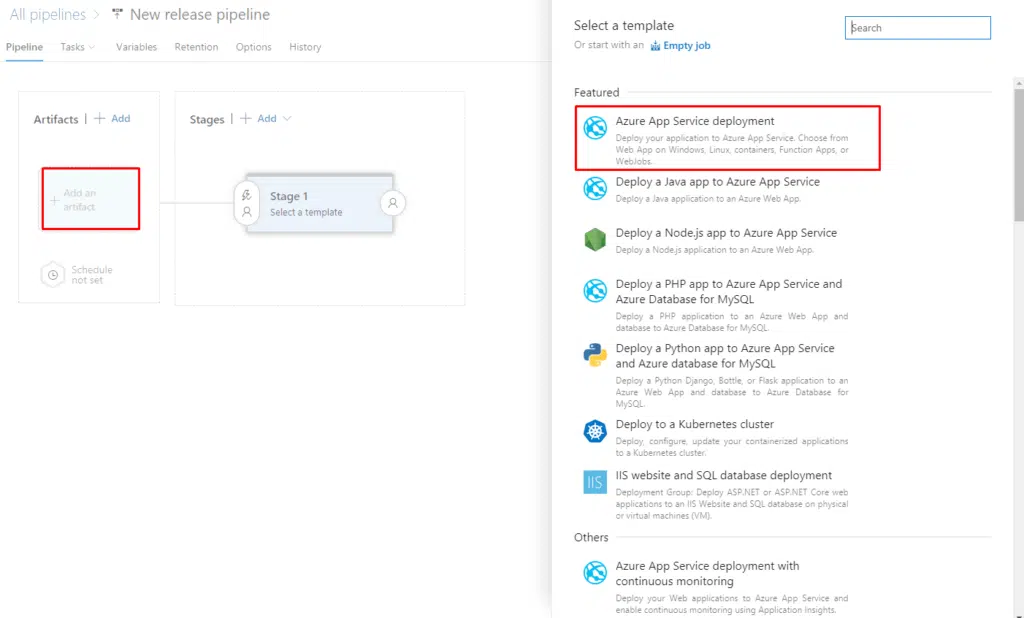Select Deploy a PHP app to Azure App Service

pos(729,291)
